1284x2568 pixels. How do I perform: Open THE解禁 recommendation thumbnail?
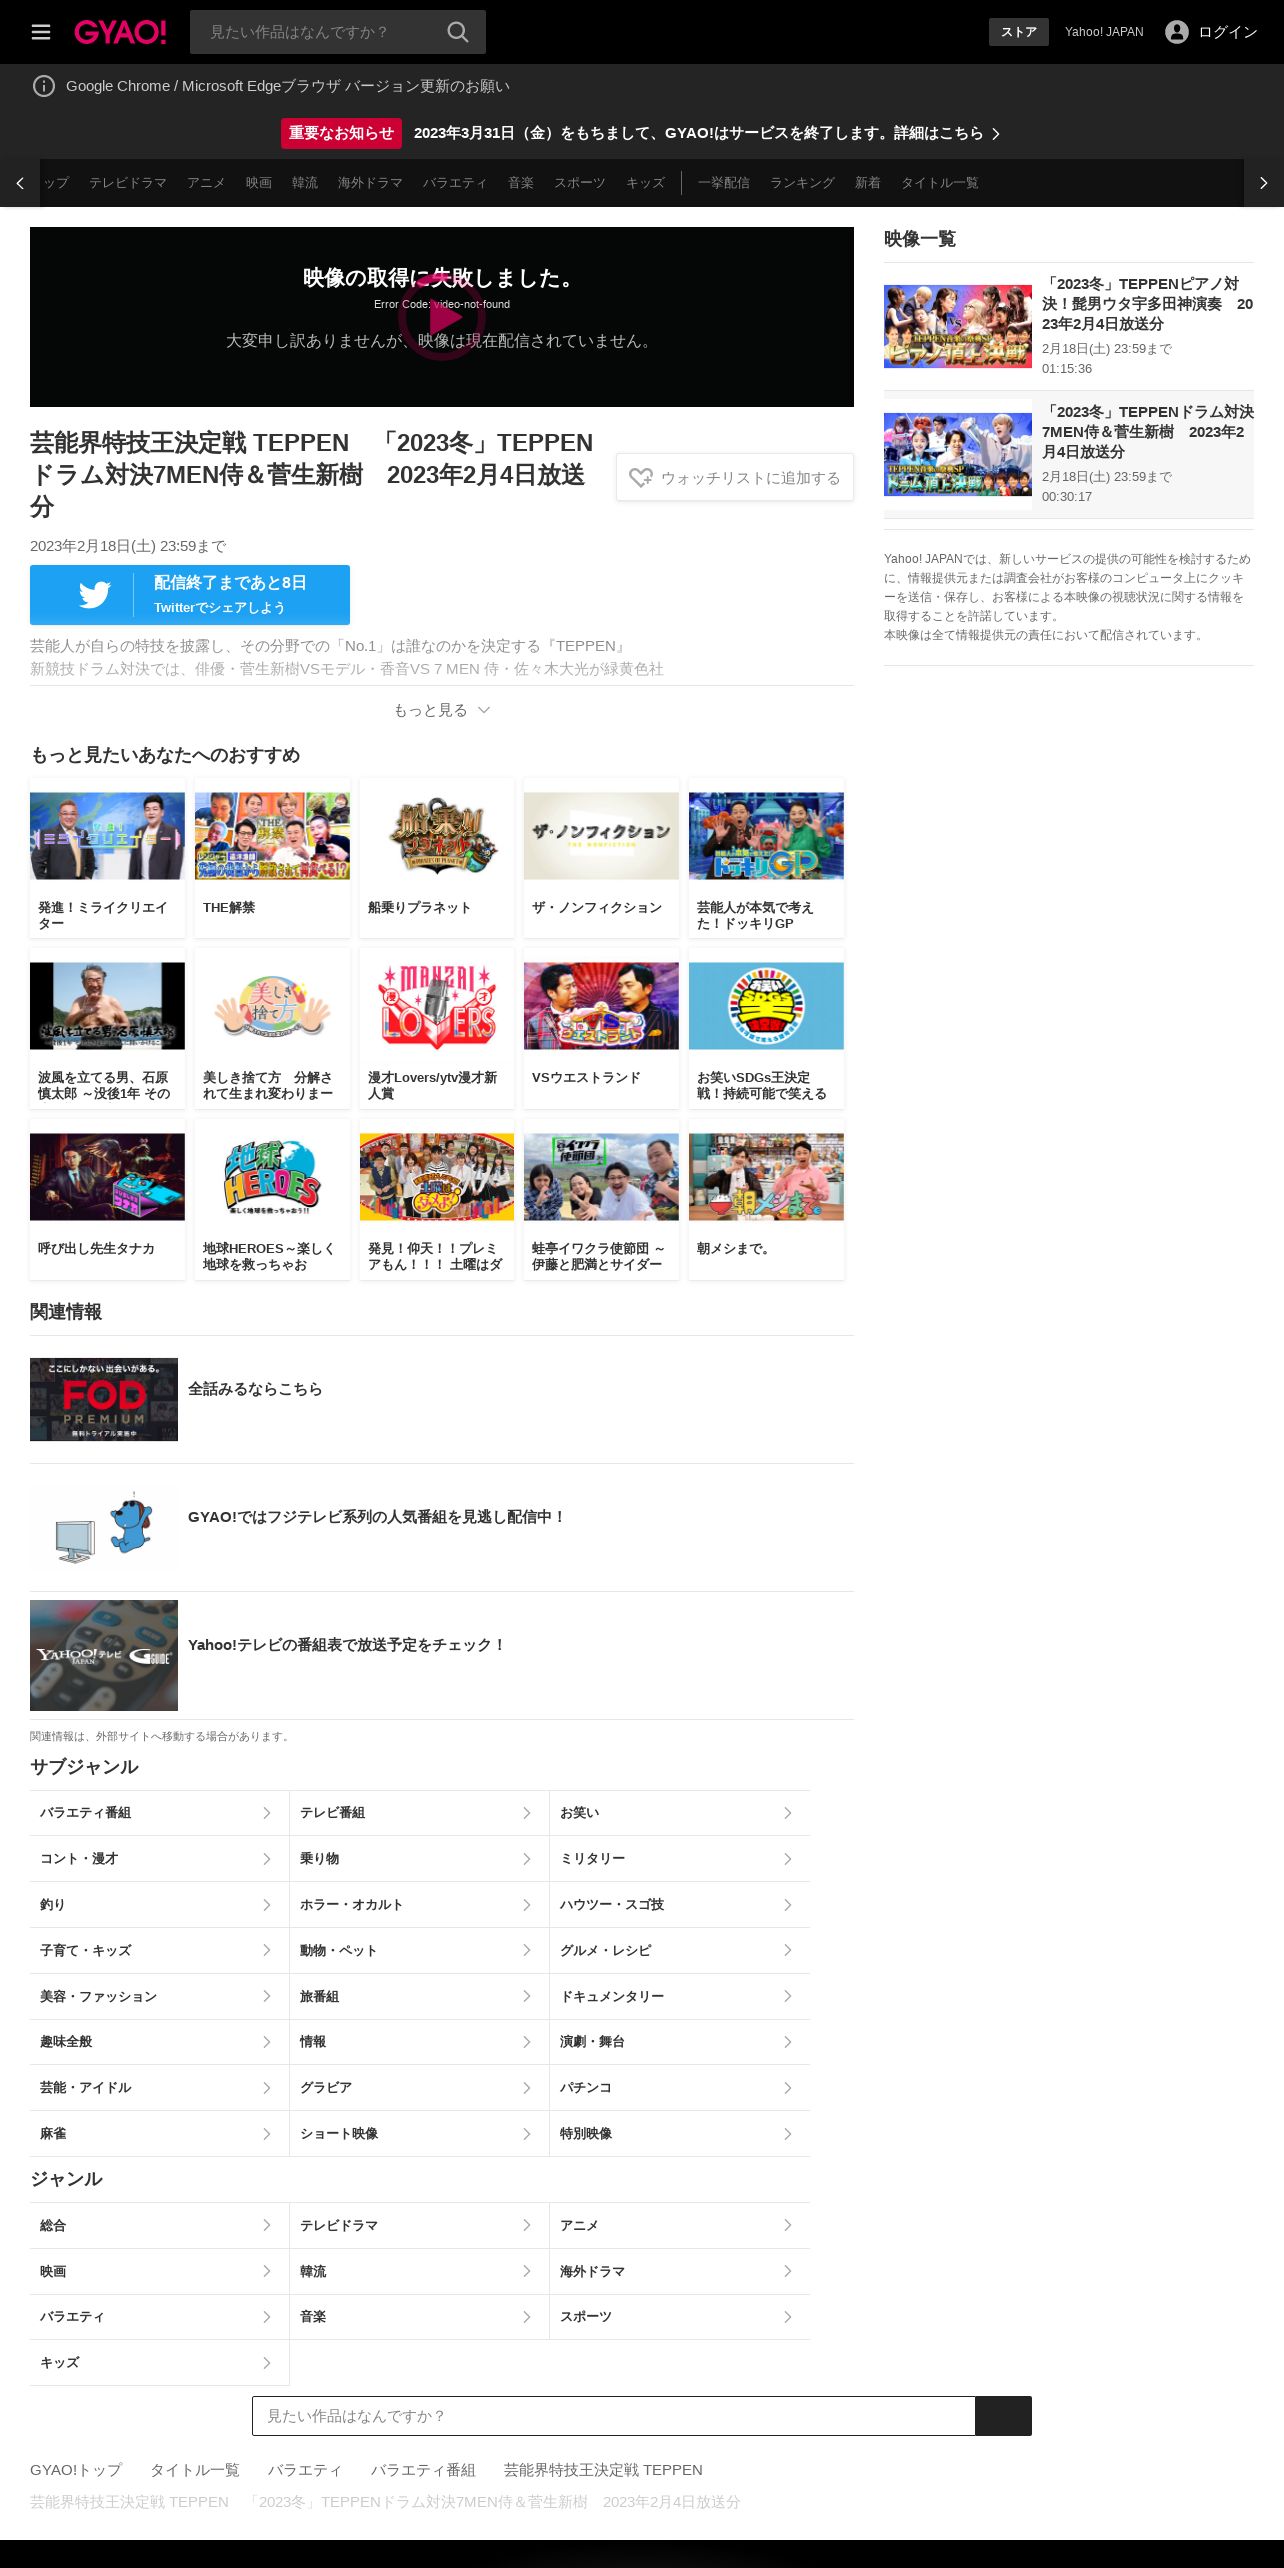272,836
